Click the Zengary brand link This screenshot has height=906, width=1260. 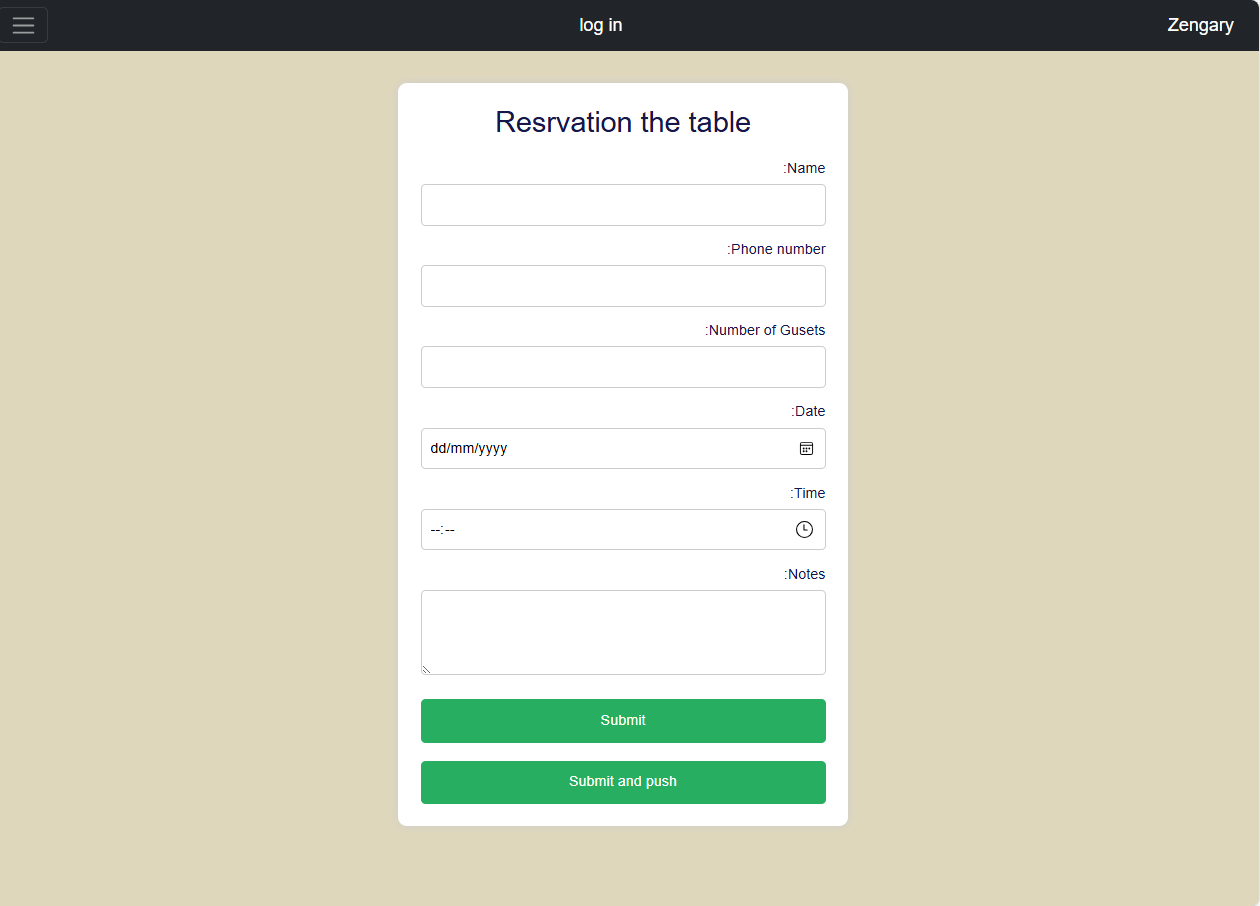point(1200,25)
